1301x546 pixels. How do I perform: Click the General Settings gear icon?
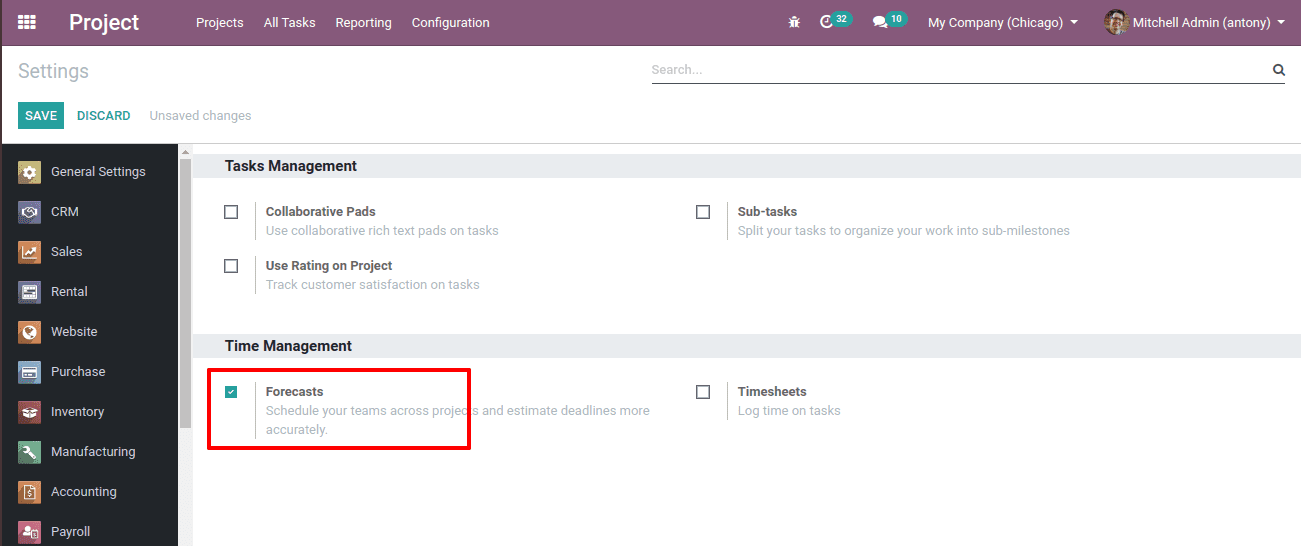click(x=30, y=172)
